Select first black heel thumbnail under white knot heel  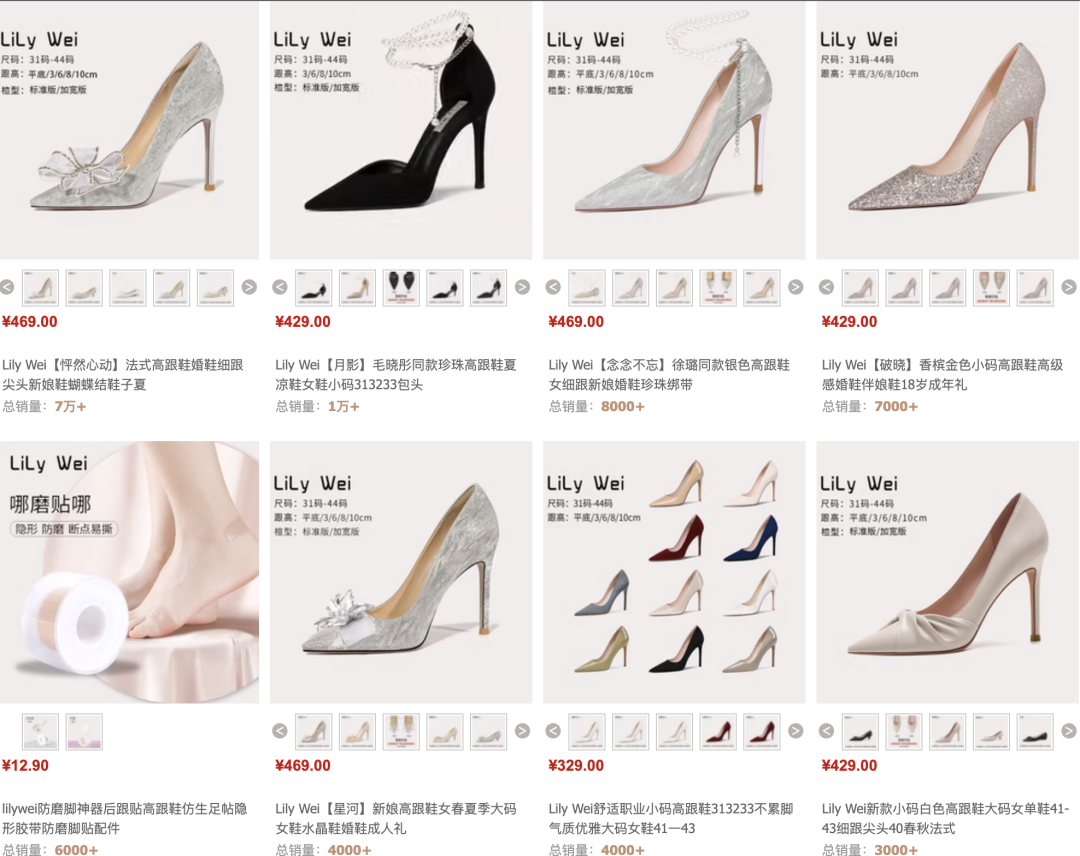[860, 731]
